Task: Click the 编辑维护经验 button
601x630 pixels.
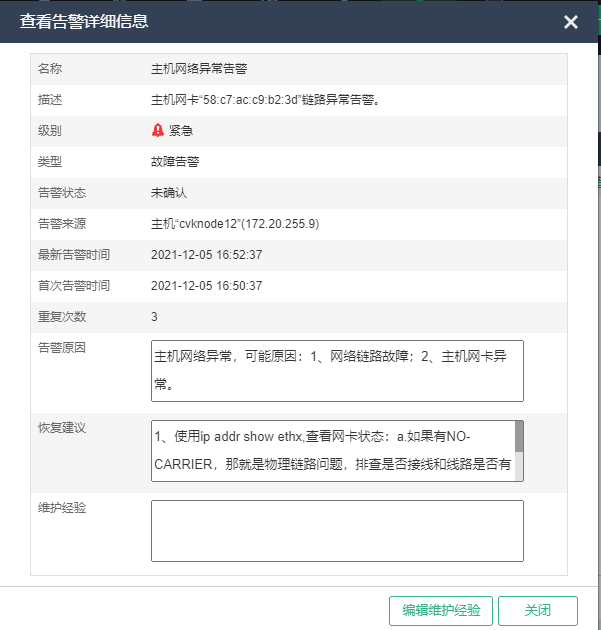Action: coord(441,610)
